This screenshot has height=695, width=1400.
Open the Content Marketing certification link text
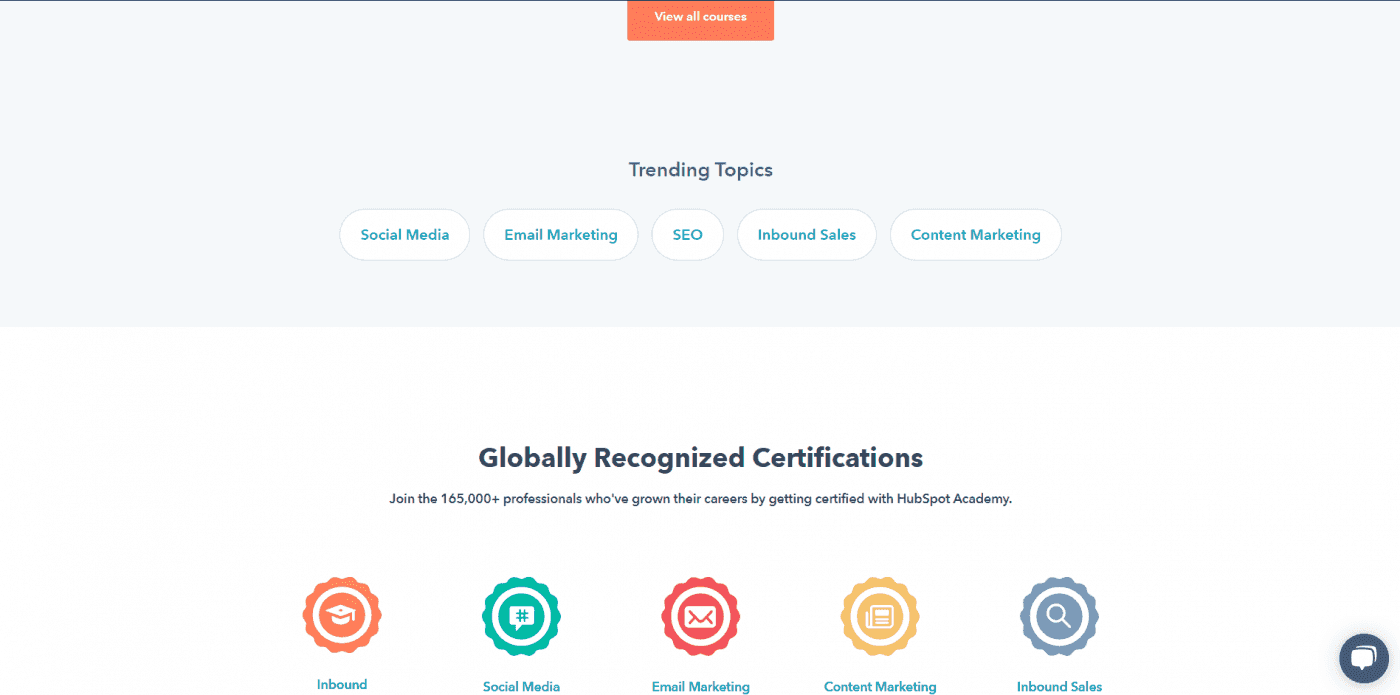pos(880,687)
